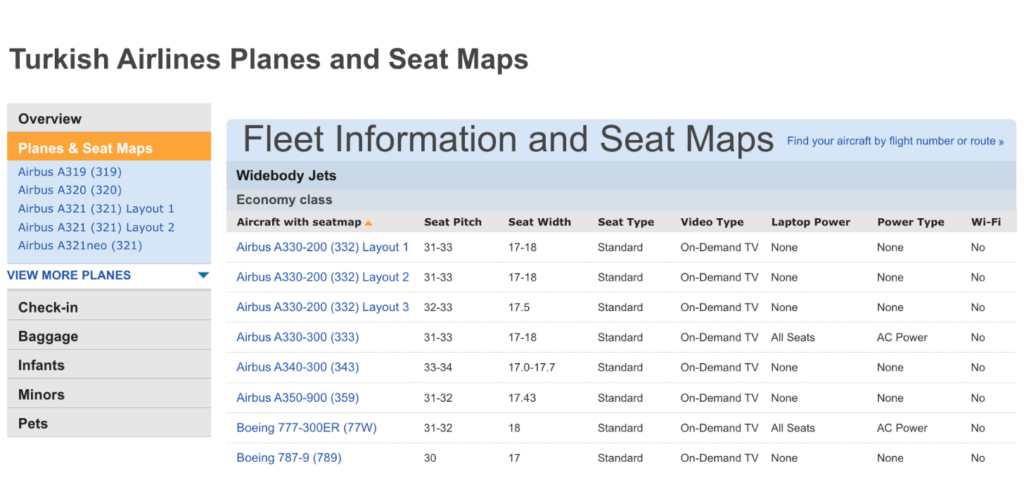Open Airbus A321neo (321) link
The width and height of the screenshot is (1024, 499).
pos(80,246)
